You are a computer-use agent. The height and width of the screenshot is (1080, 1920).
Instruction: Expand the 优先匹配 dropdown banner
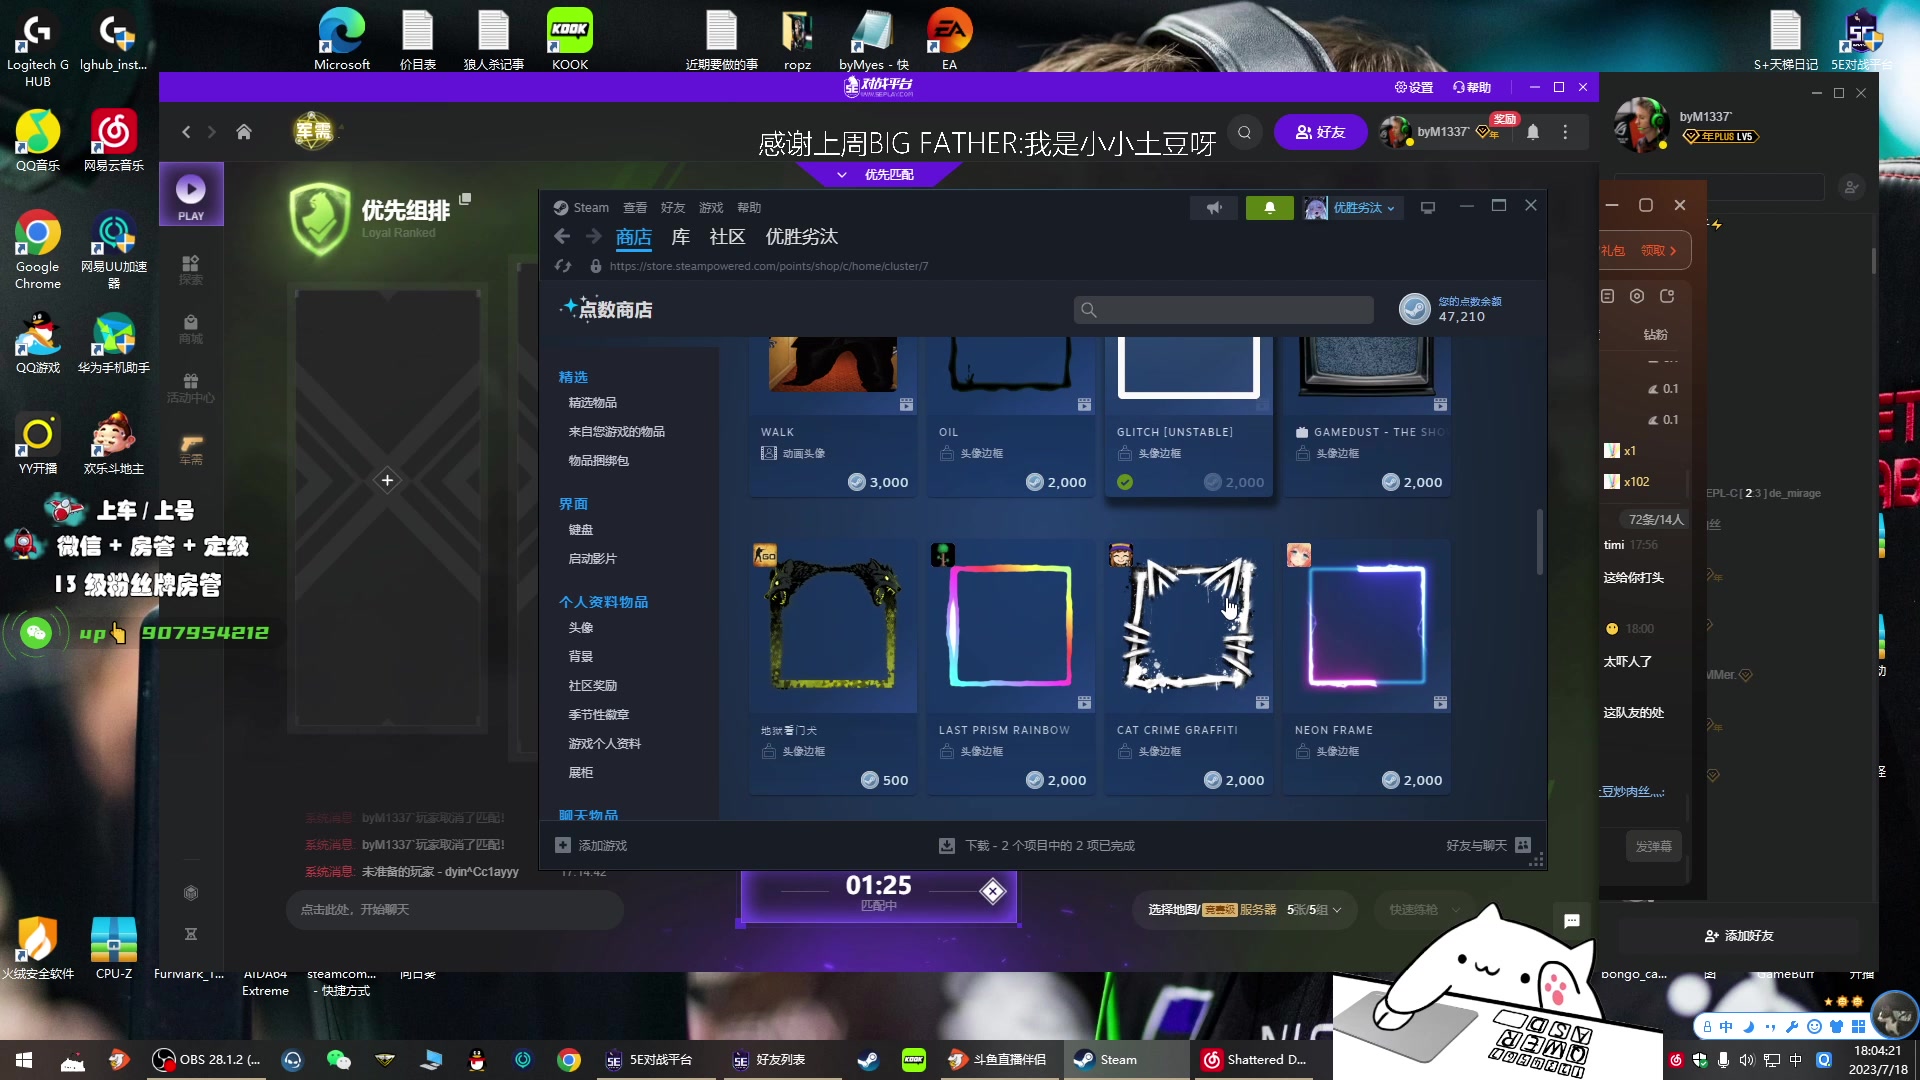tap(878, 174)
